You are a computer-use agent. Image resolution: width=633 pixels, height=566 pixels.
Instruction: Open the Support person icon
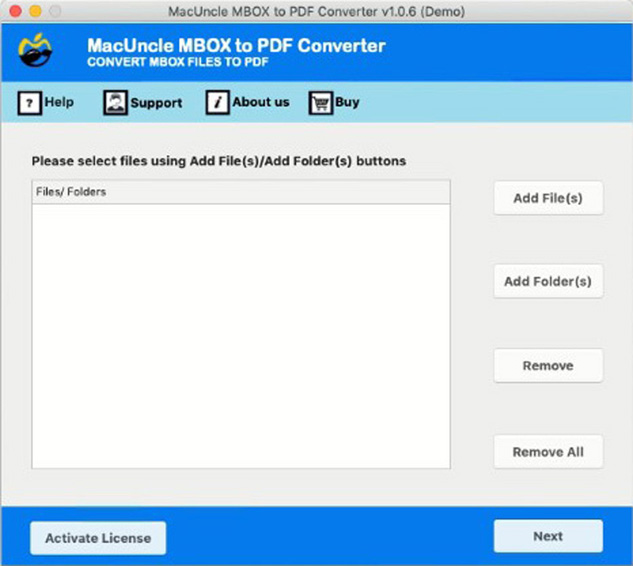click(x=115, y=103)
